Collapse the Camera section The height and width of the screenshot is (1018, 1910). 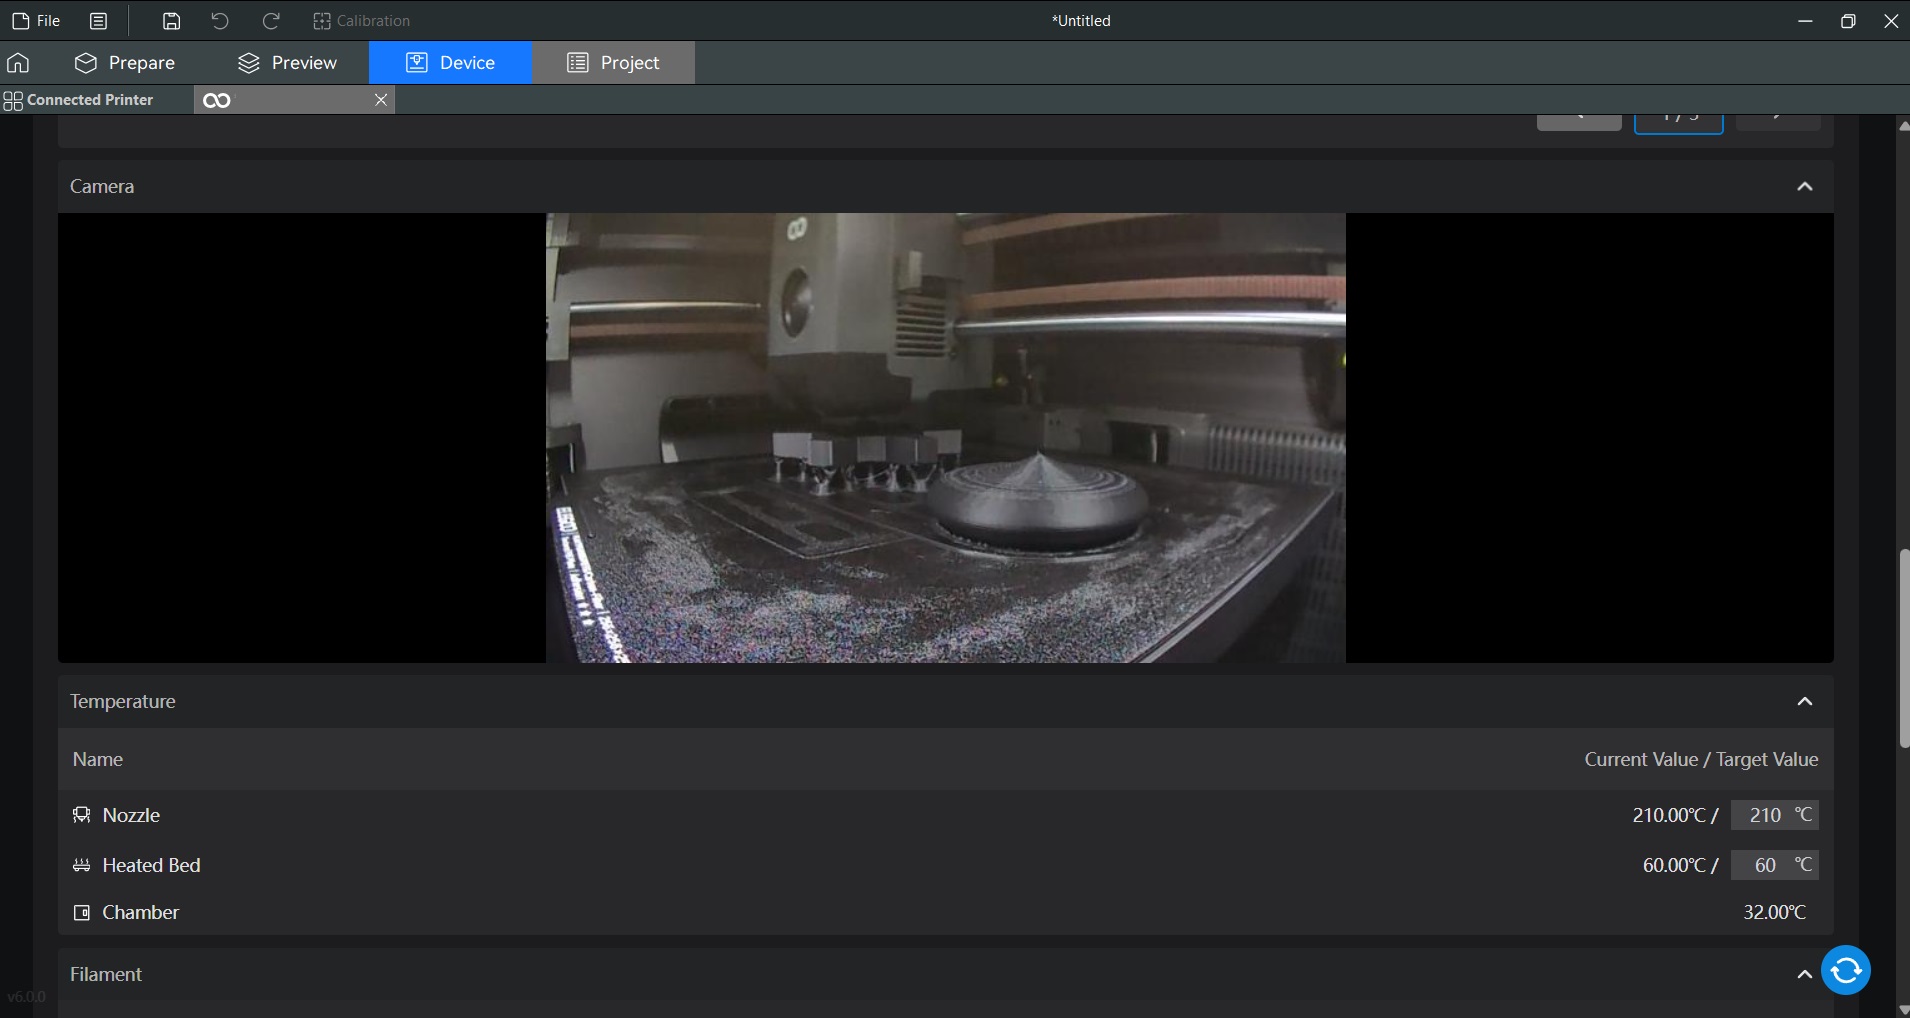pos(1804,187)
